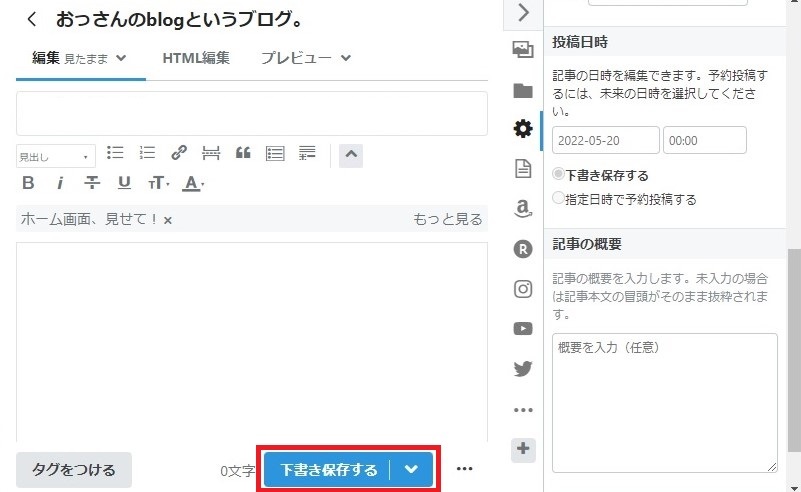The height and width of the screenshot is (492, 801).
Task: Switch to the プレビュー tab
Action: (x=296, y=58)
